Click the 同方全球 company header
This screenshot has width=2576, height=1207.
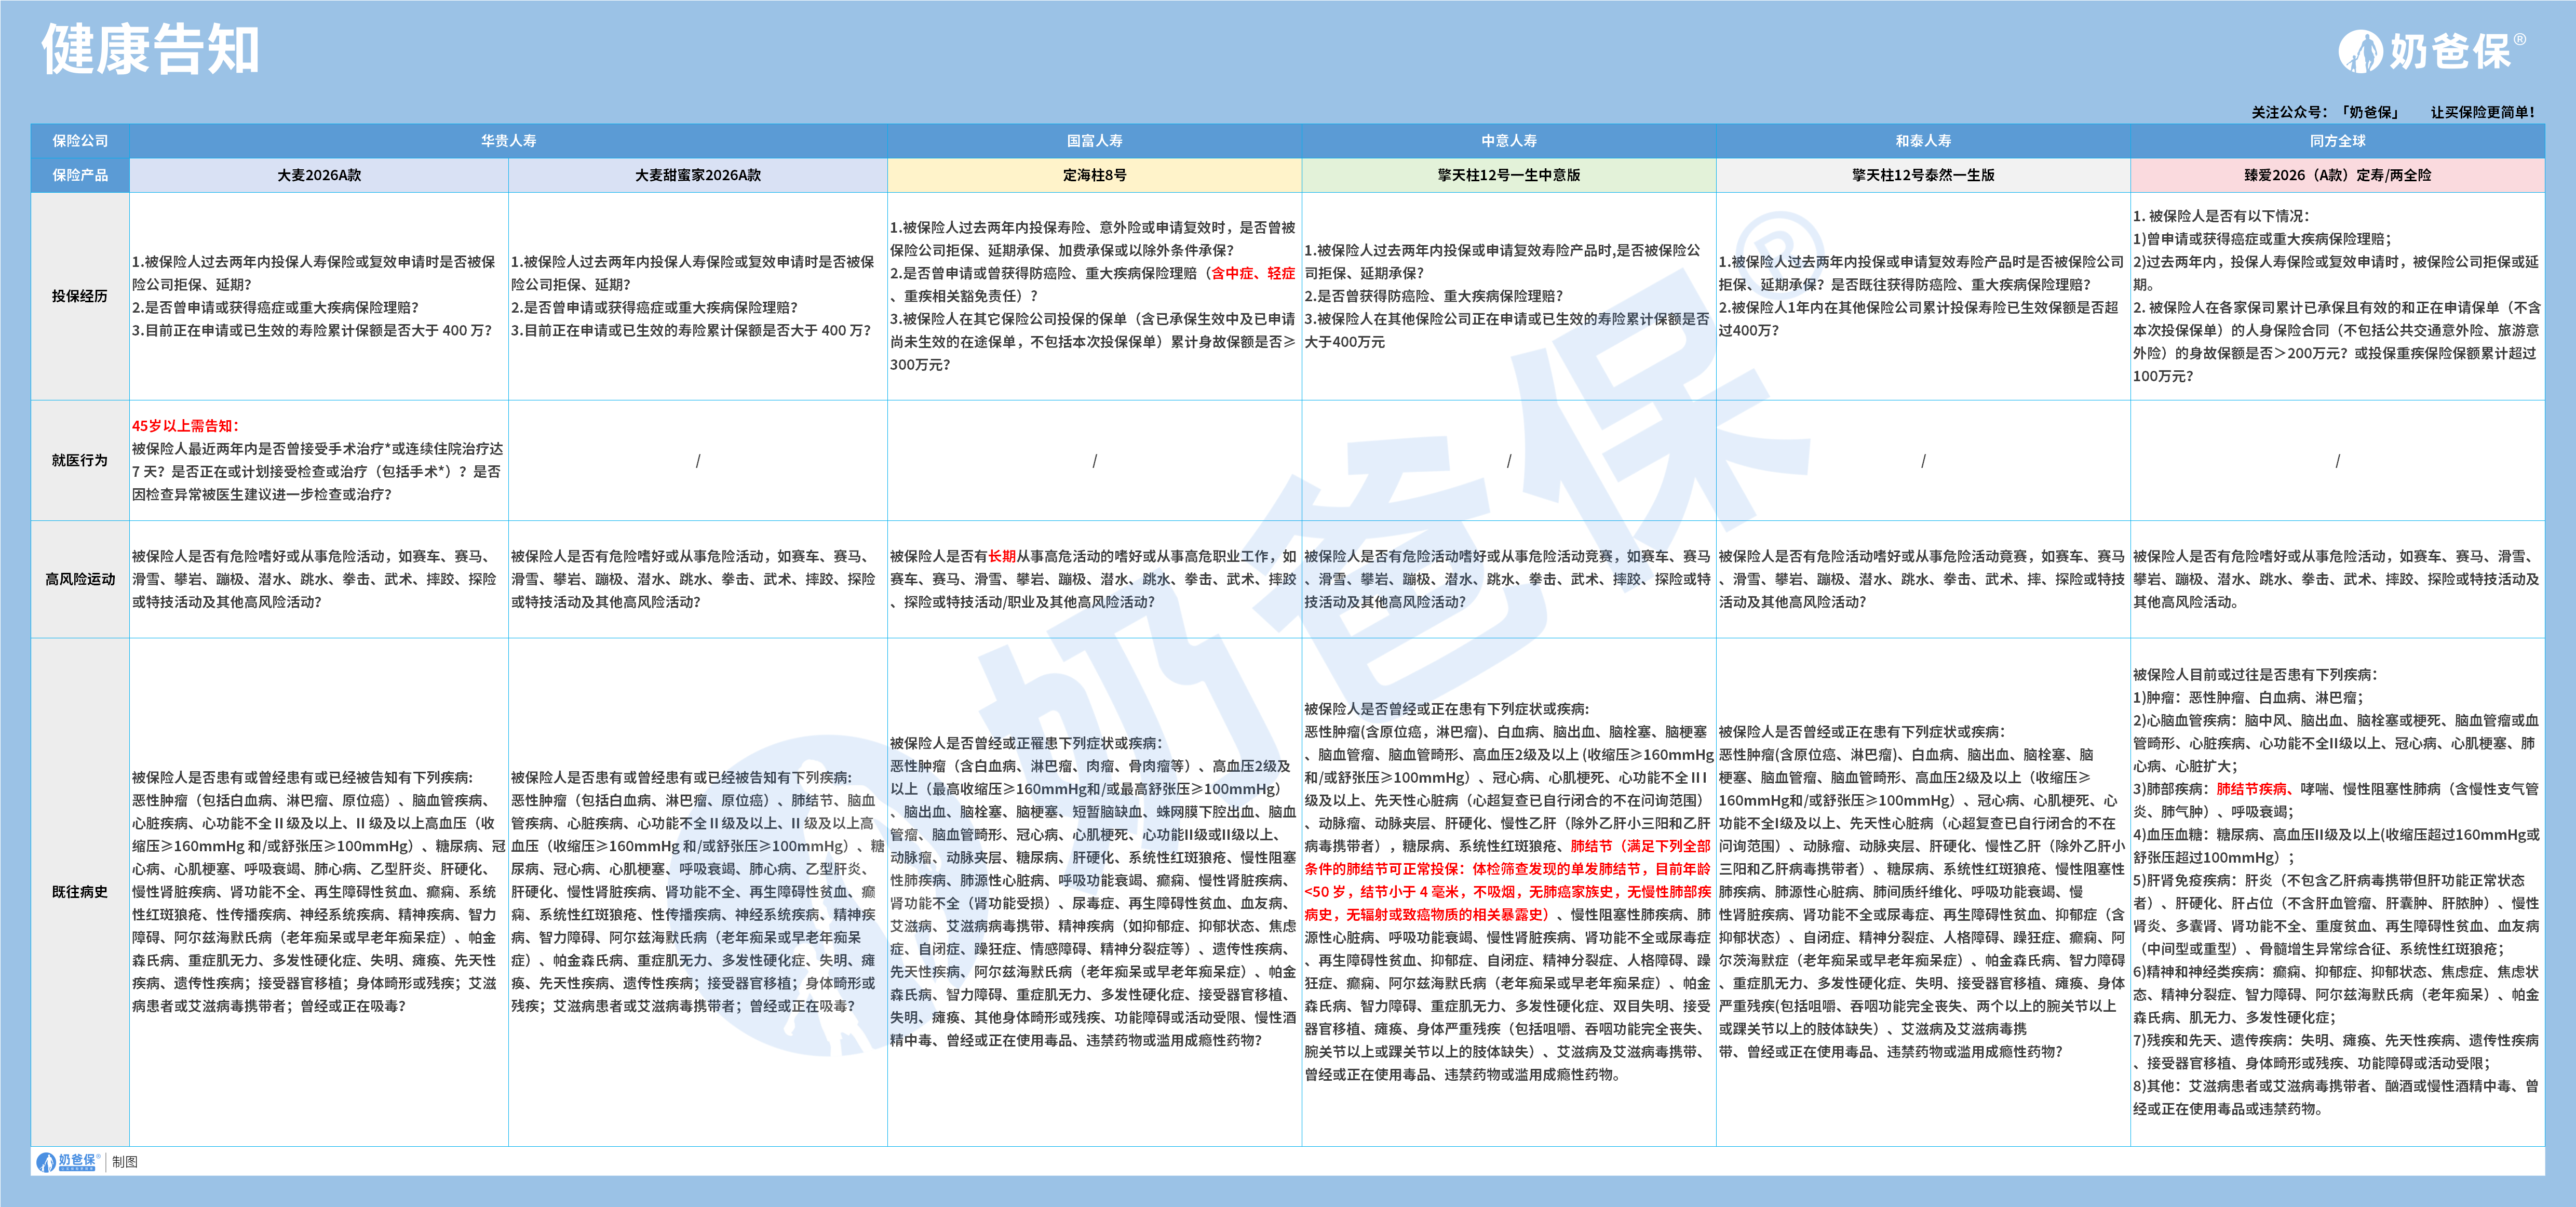[2337, 141]
